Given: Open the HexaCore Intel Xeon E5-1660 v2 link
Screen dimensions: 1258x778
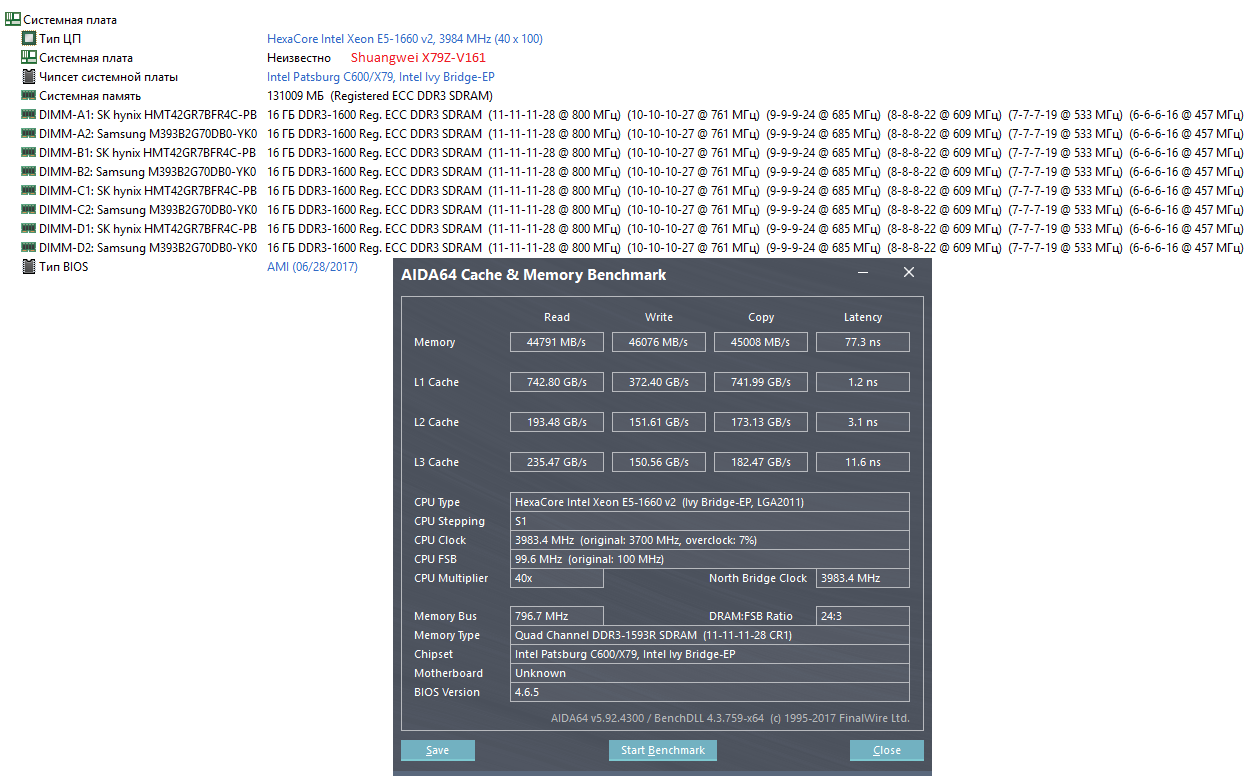Looking at the screenshot, I should (x=405, y=39).
